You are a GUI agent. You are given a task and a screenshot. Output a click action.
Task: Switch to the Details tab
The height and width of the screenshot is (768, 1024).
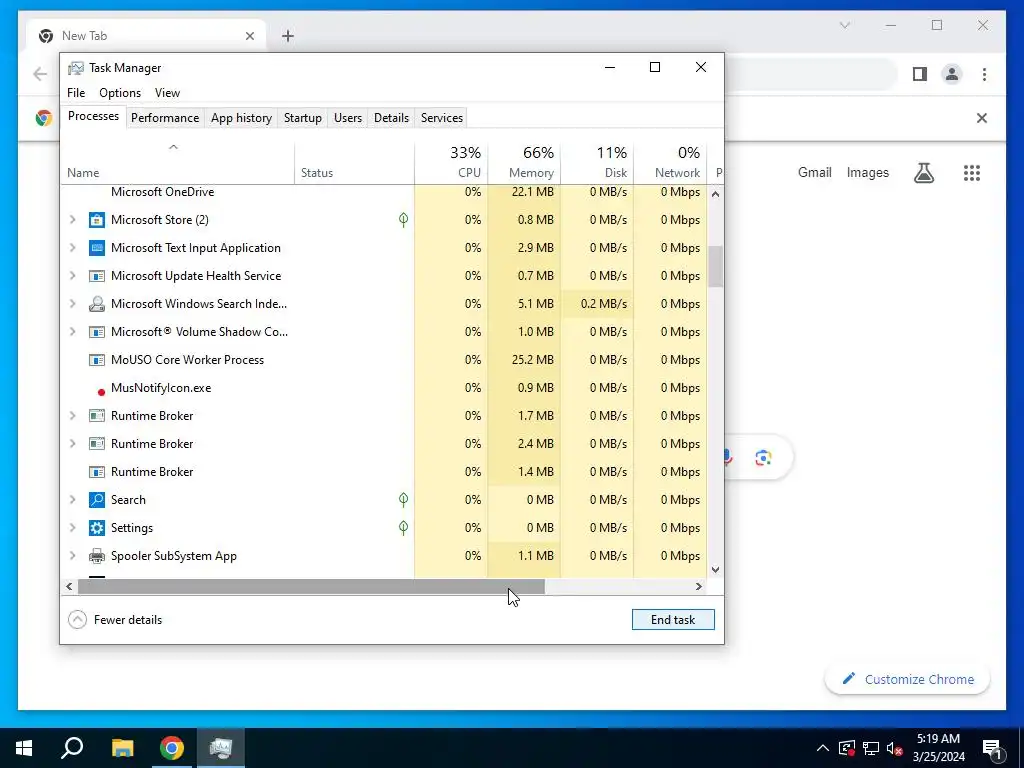pos(391,118)
